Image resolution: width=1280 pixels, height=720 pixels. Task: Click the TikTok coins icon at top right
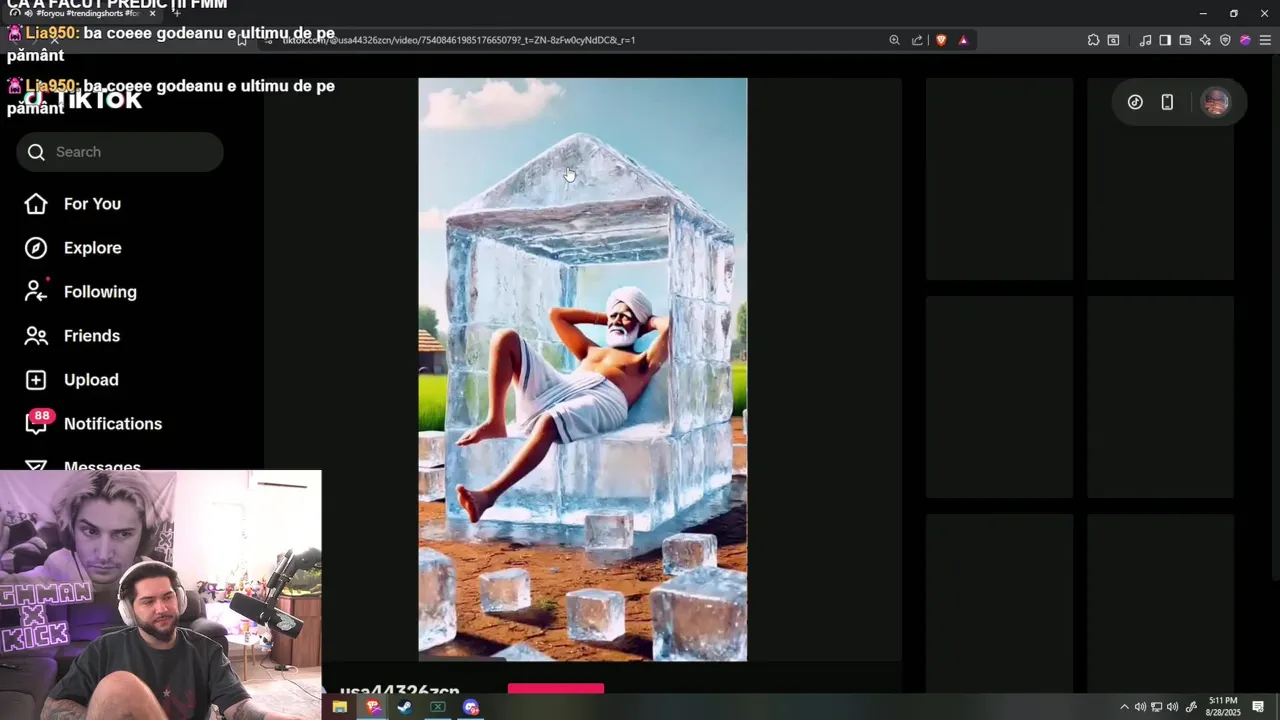tap(1135, 102)
